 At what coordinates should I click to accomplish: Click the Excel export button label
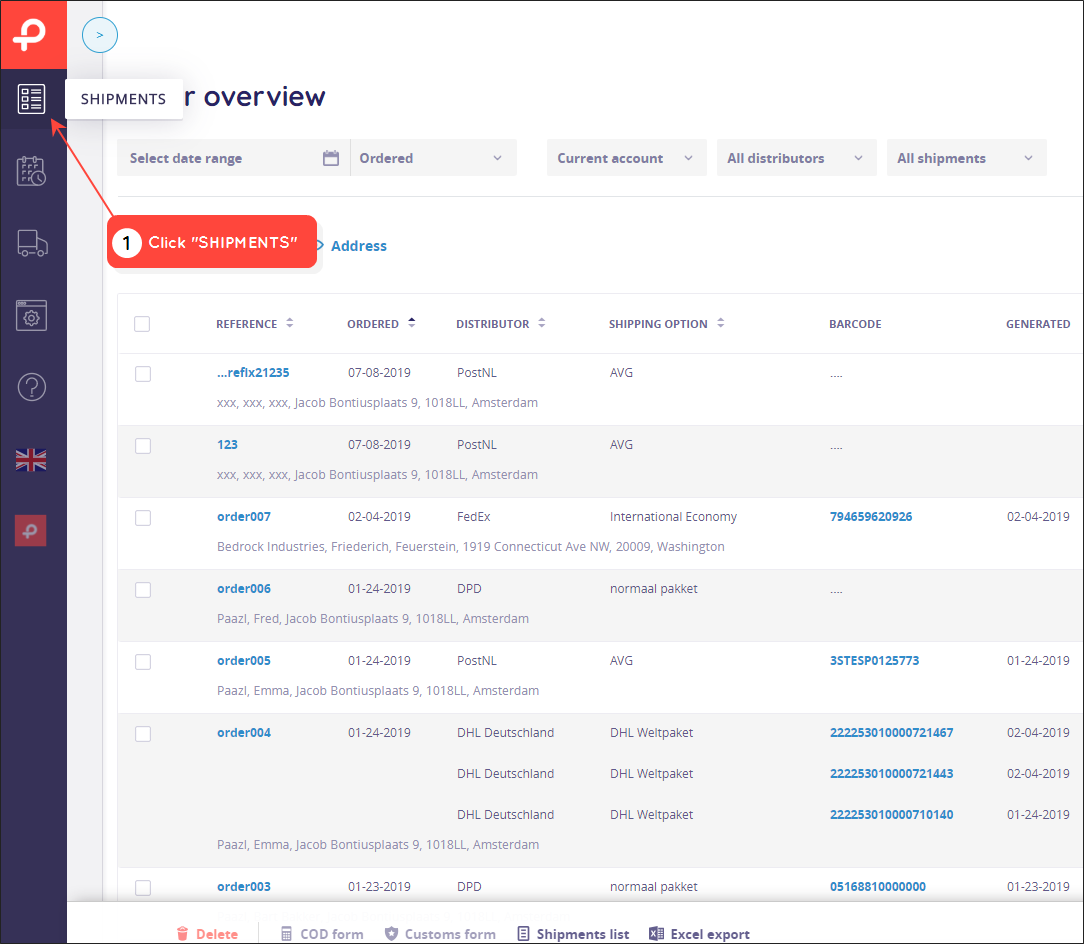pyautogui.click(x=710, y=934)
